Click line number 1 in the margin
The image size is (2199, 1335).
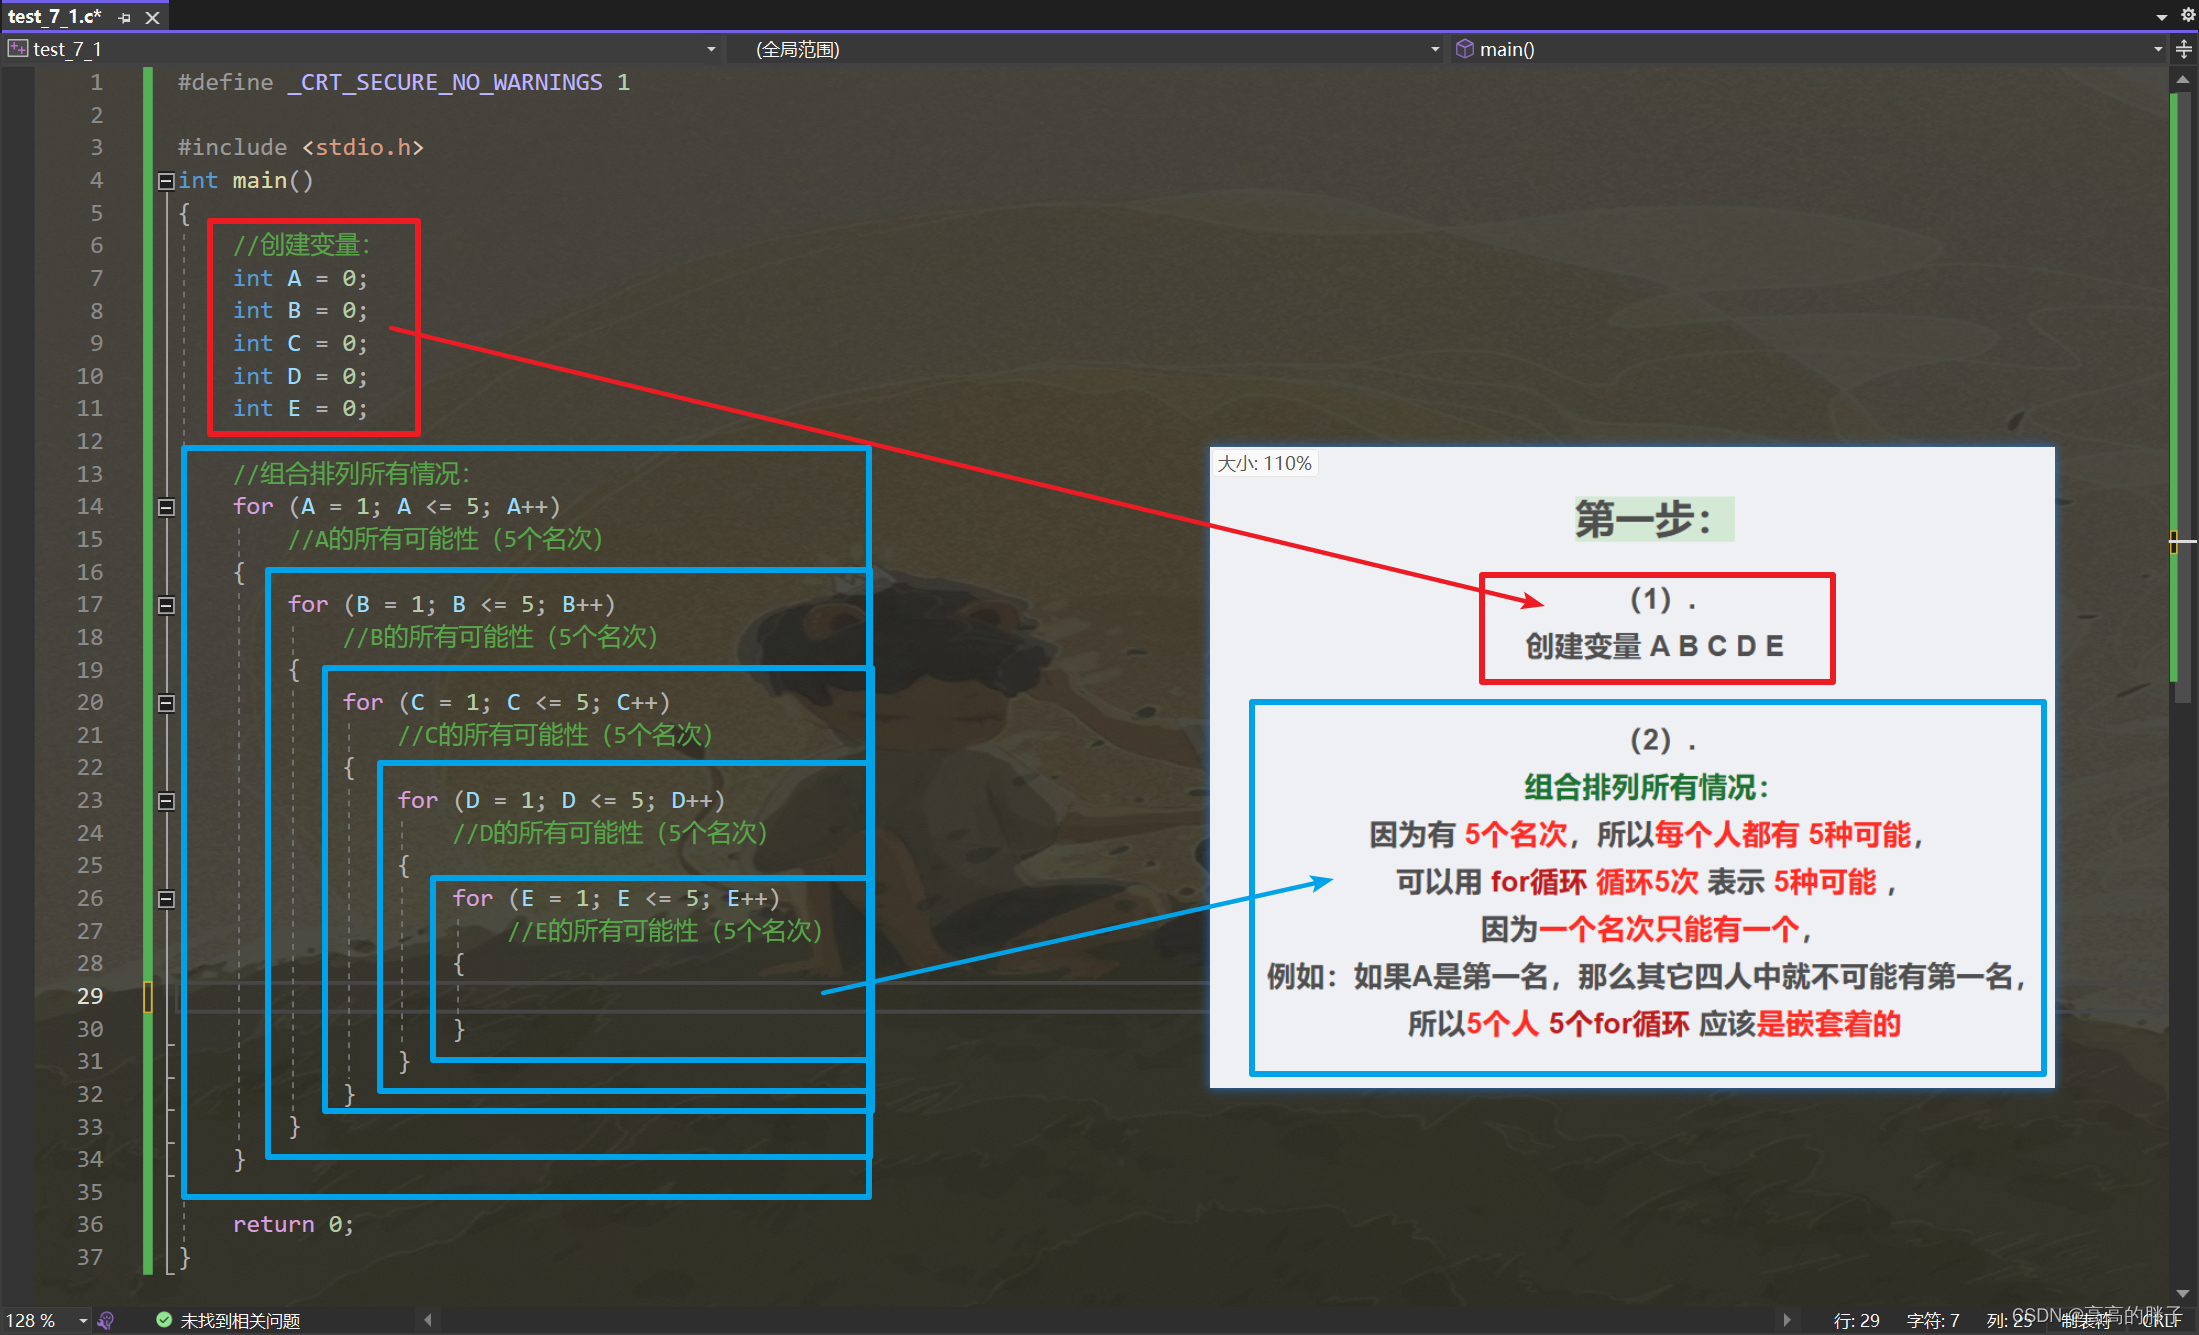[x=96, y=82]
